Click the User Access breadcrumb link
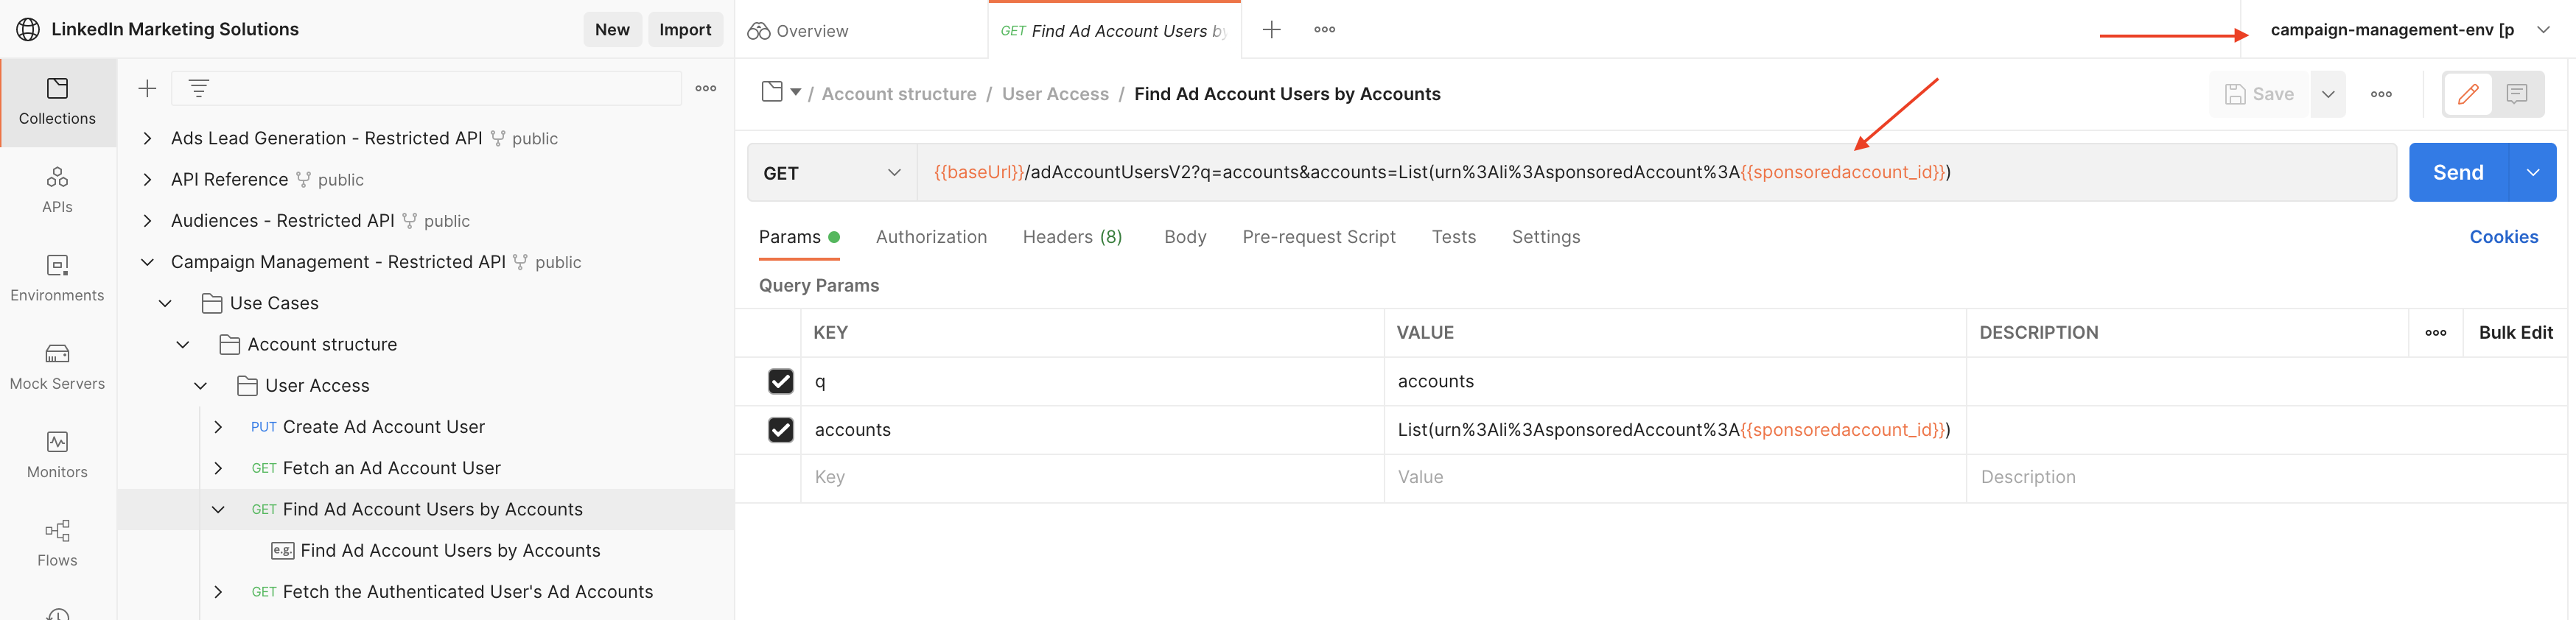Screen dimensions: 2576x620 (1055, 94)
